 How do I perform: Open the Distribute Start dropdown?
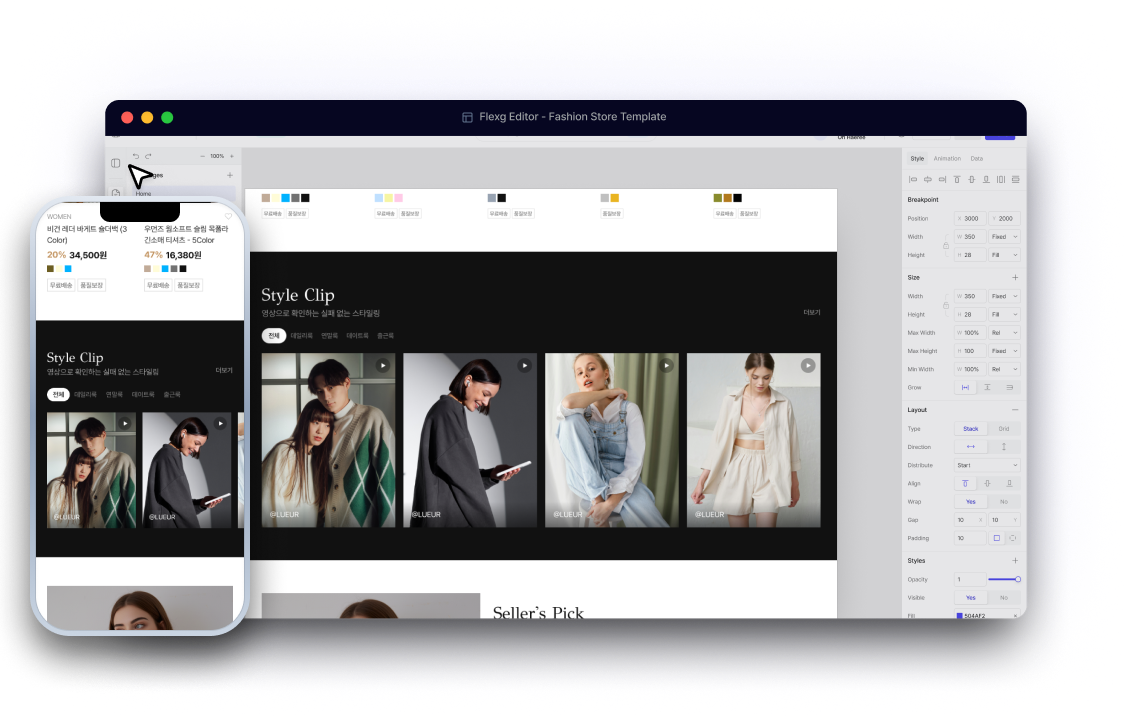pos(987,465)
